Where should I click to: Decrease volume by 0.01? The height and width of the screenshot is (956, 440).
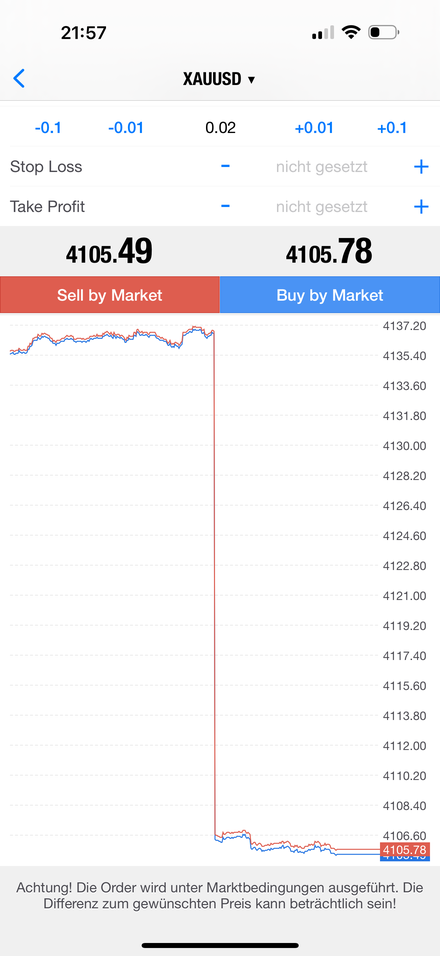click(126, 128)
